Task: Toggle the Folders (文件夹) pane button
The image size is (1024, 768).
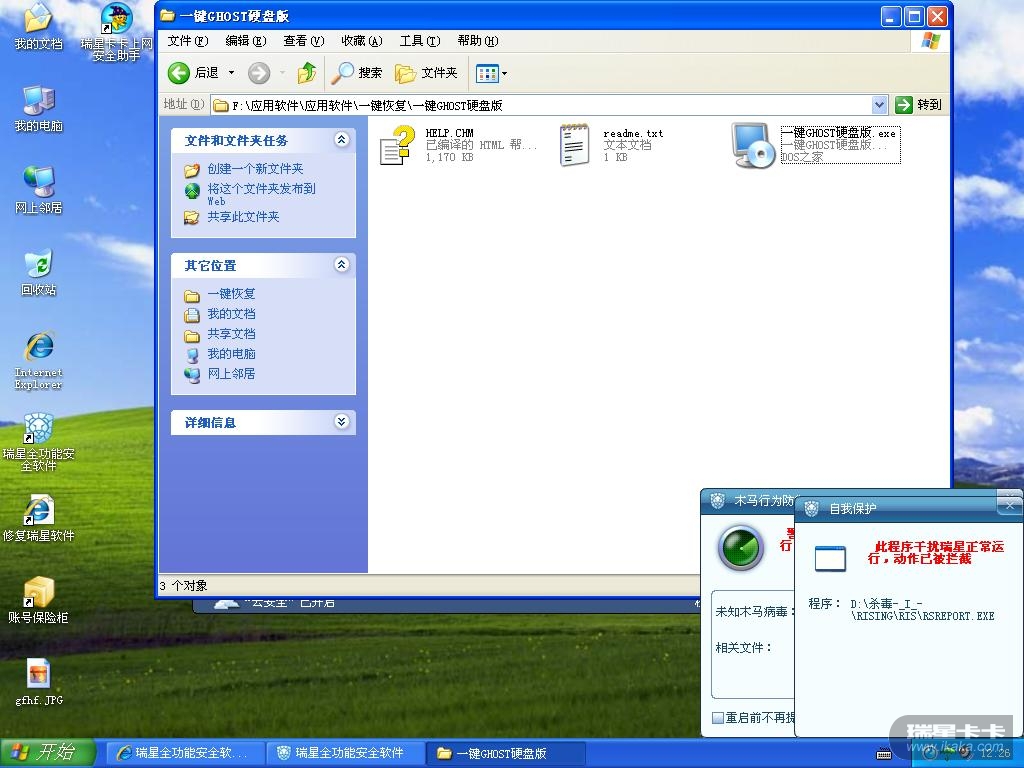Action: (426, 72)
